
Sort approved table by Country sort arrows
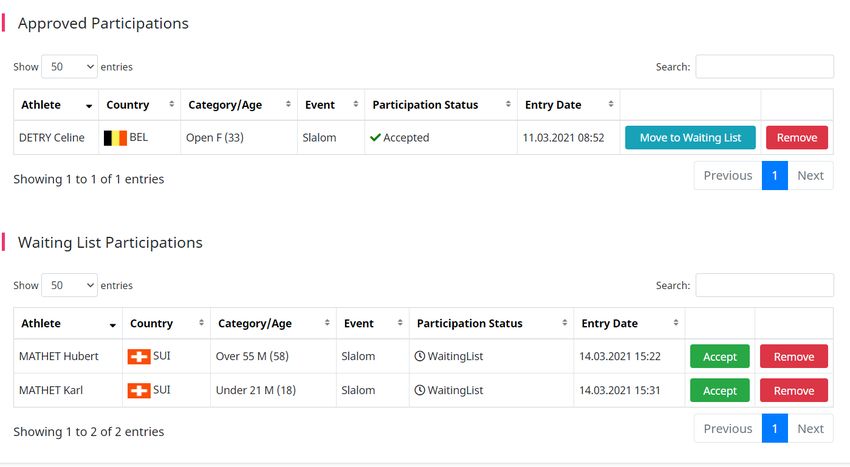[x=171, y=104]
